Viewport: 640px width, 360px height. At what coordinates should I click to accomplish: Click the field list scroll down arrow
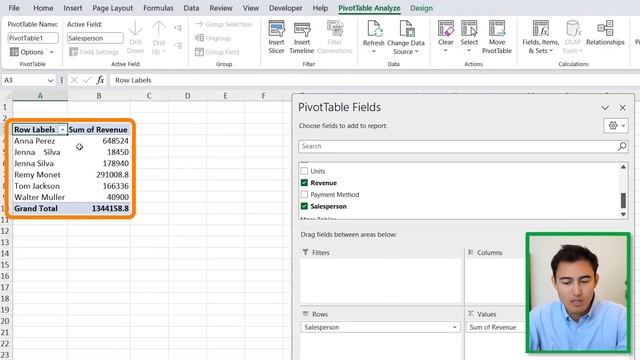pyautogui.click(x=623, y=214)
